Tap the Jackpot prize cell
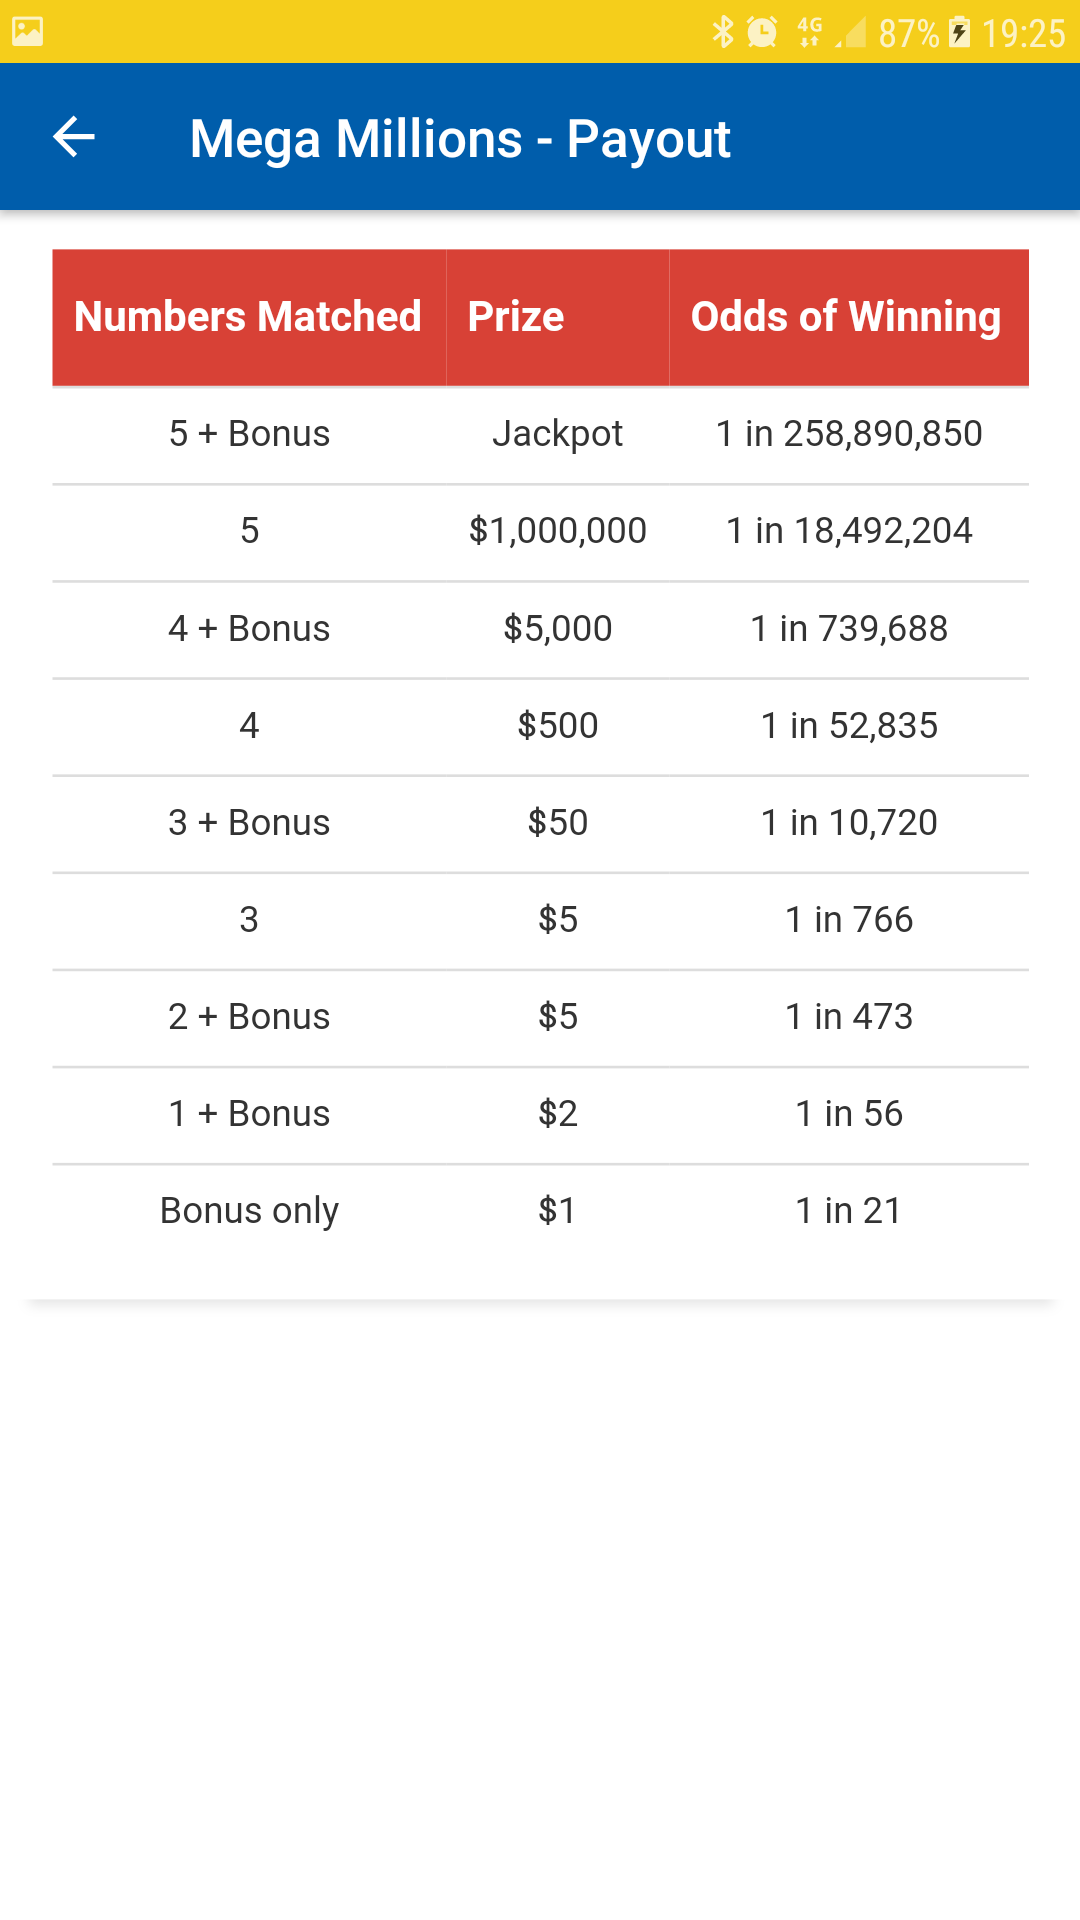Viewport: 1080px width, 1920px height. point(557,434)
